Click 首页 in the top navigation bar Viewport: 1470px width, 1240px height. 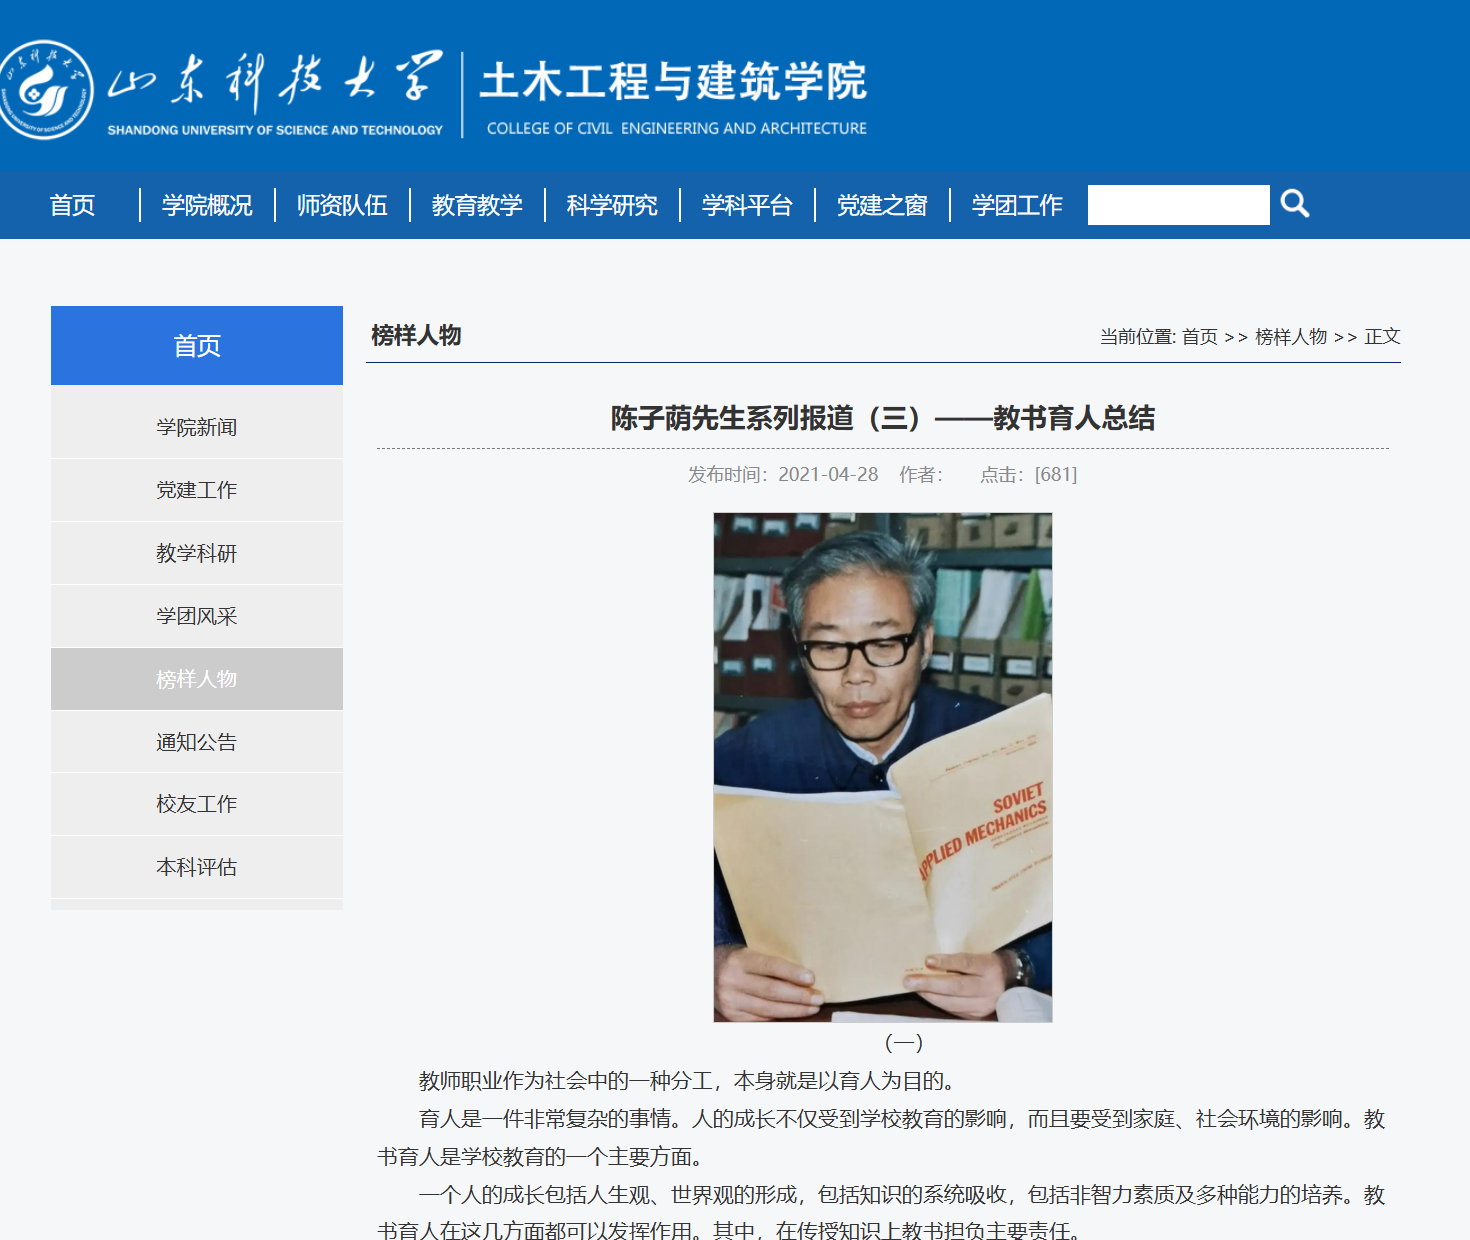click(73, 205)
